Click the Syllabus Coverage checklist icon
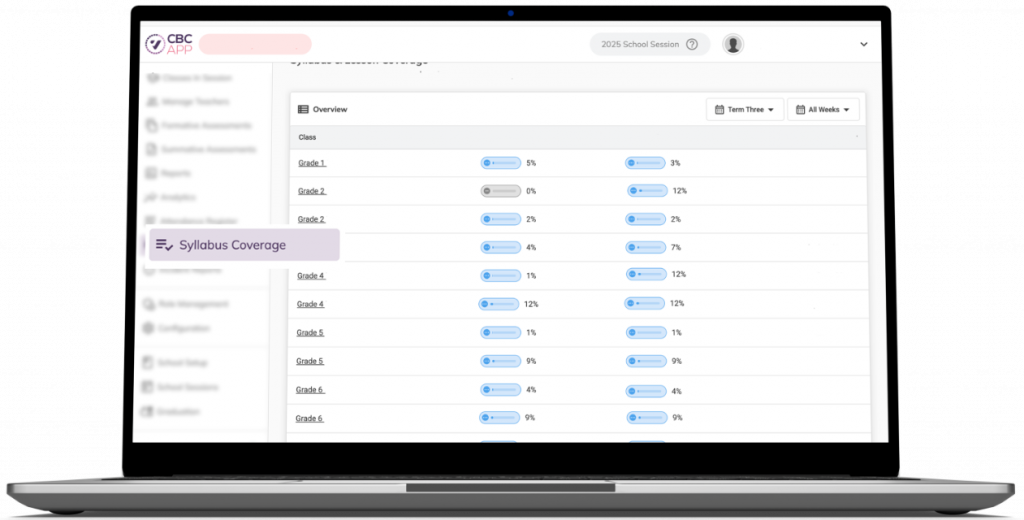This screenshot has width=1024, height=520. point(165,245)
